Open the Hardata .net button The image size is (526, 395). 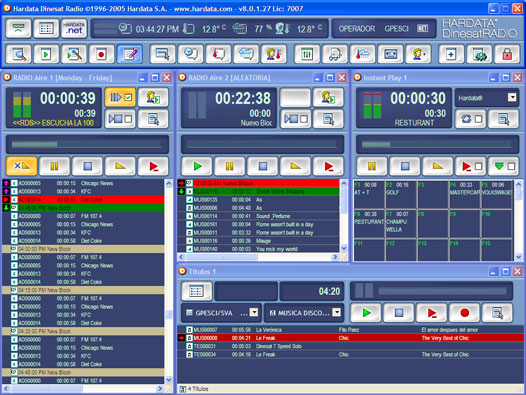[x=74, y=29]
